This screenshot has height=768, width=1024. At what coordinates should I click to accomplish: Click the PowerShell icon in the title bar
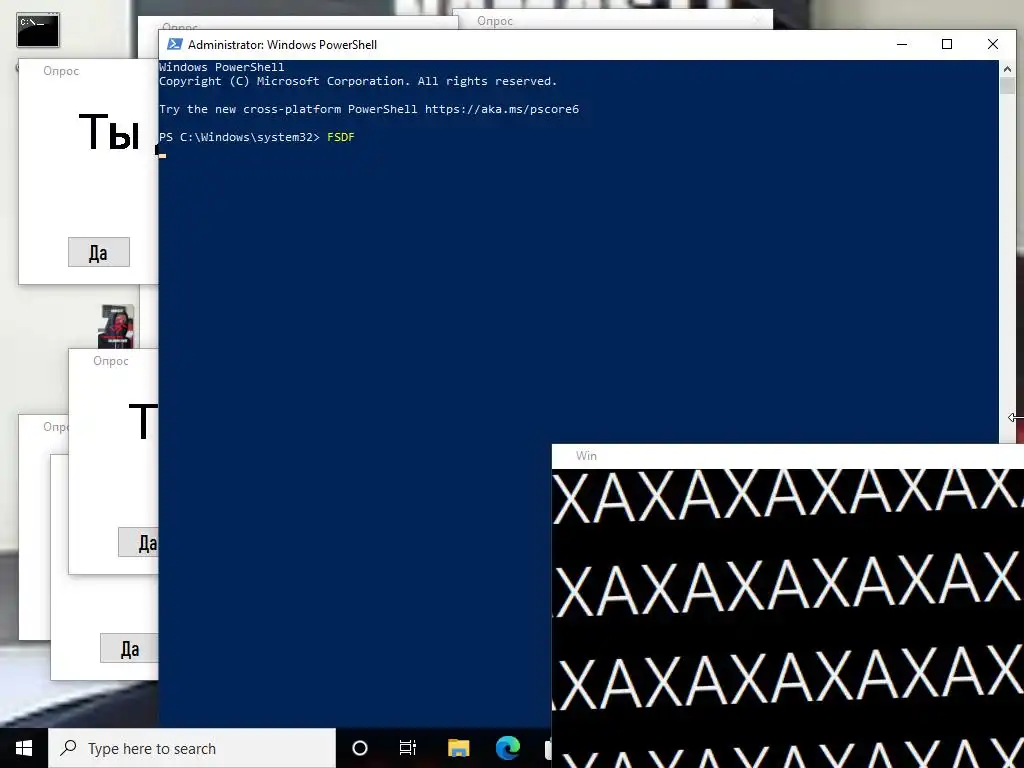coord(174,44)
